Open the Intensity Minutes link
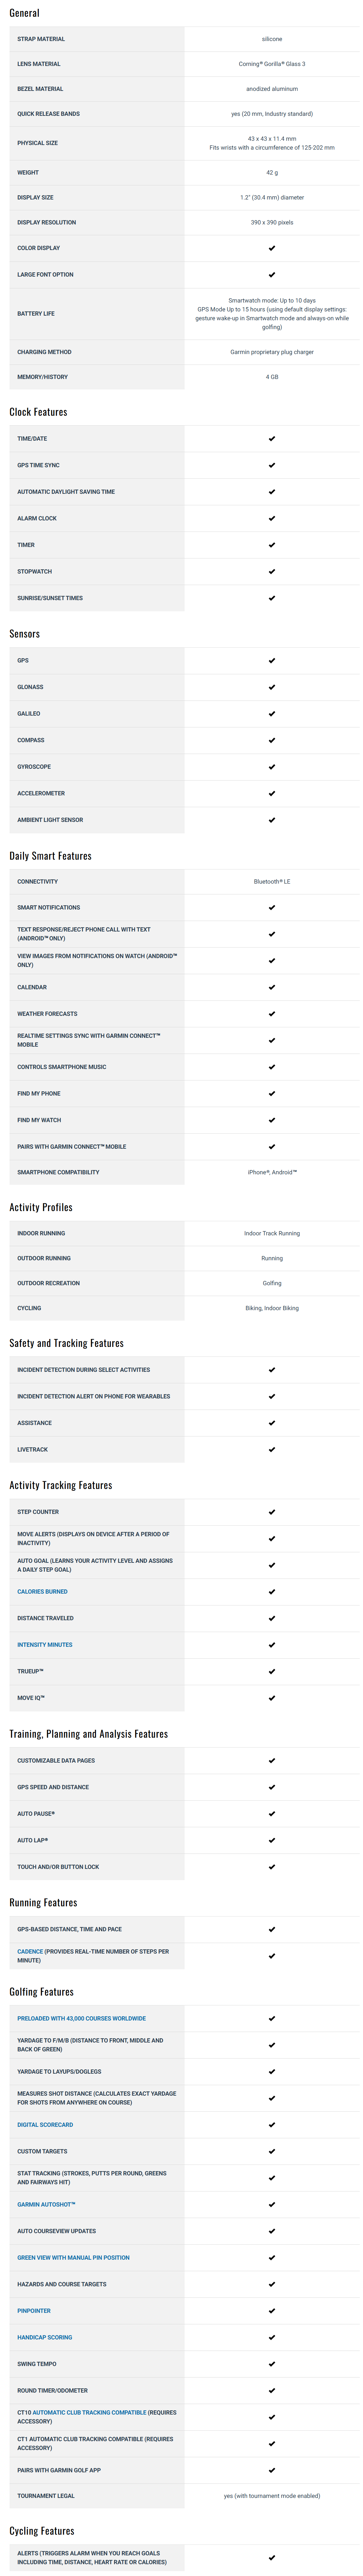Screen dimensions: 363x2576 click(x=44, y=1644)
